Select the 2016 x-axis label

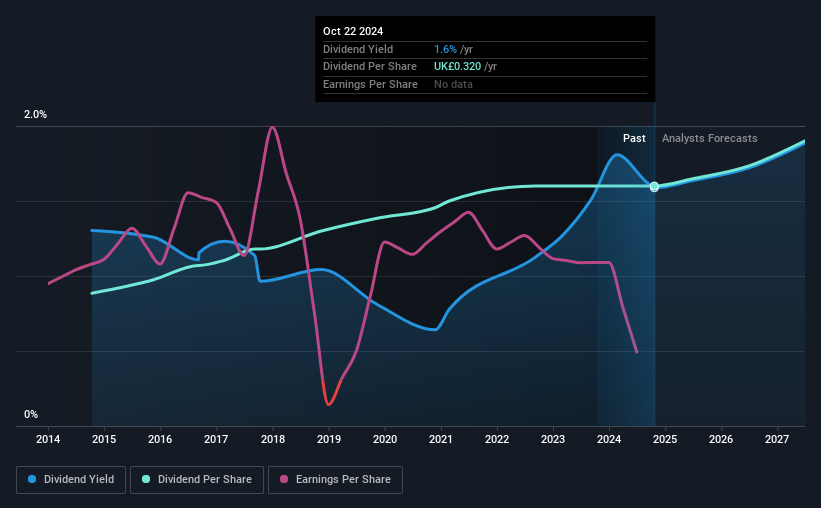coord(160,439)
